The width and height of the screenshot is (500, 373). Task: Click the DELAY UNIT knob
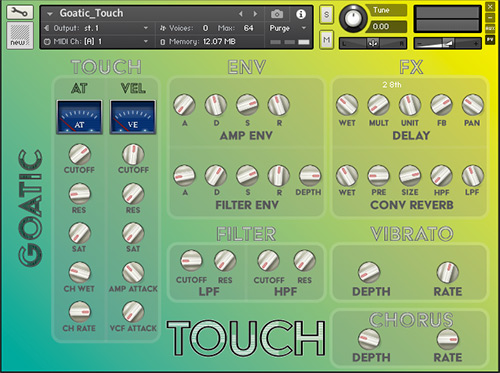(410, 105)
